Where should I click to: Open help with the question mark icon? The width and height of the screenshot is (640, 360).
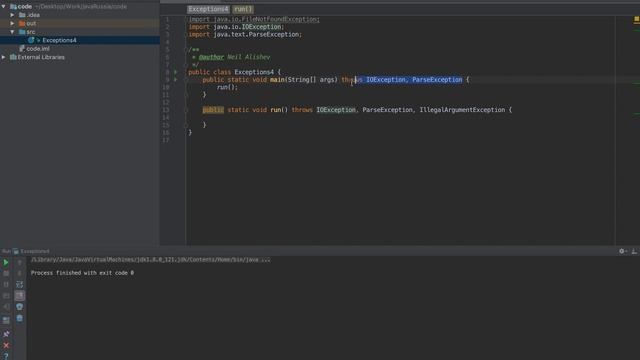tap(6, 356)
